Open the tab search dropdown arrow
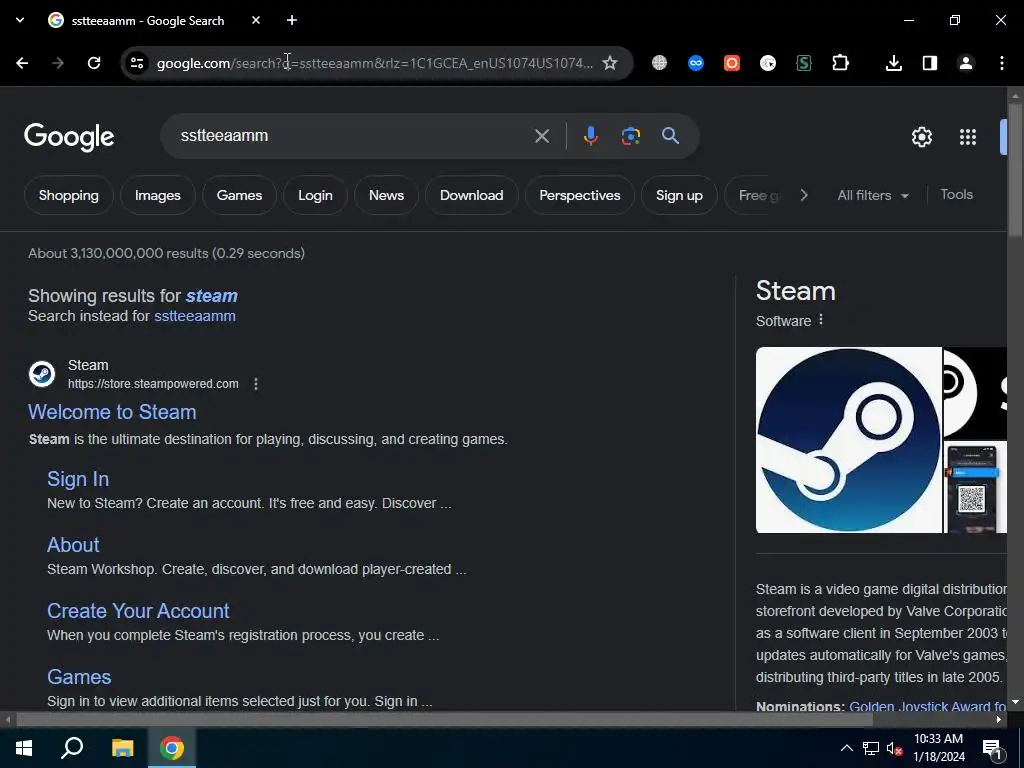 (20, 20)
